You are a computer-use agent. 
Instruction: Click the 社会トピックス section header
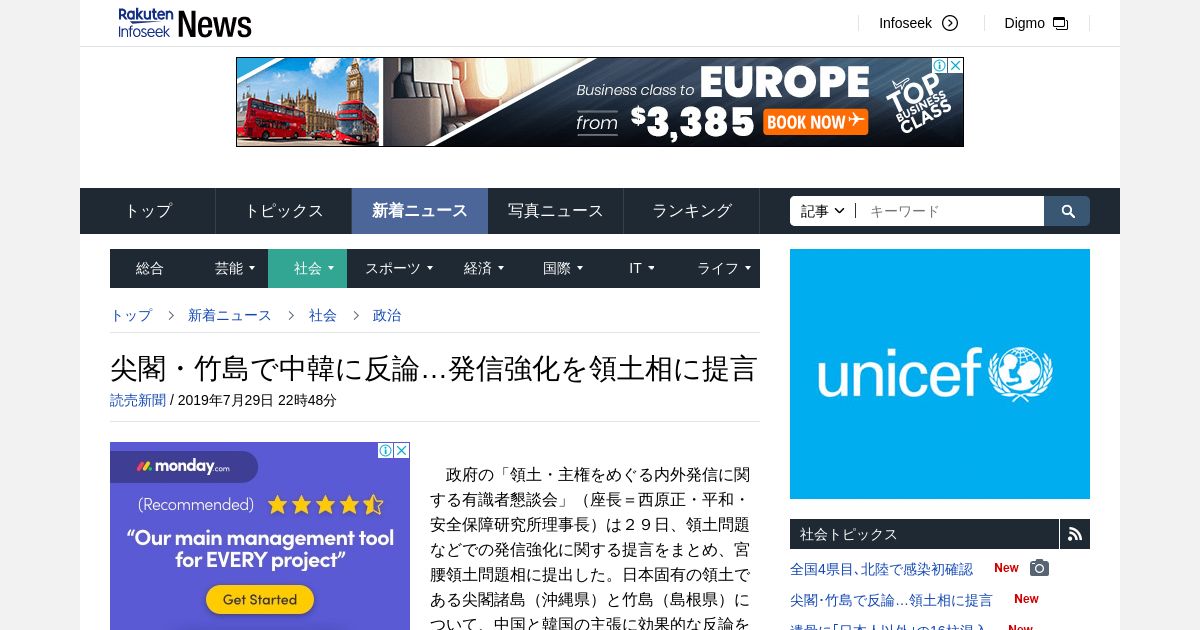924,534
